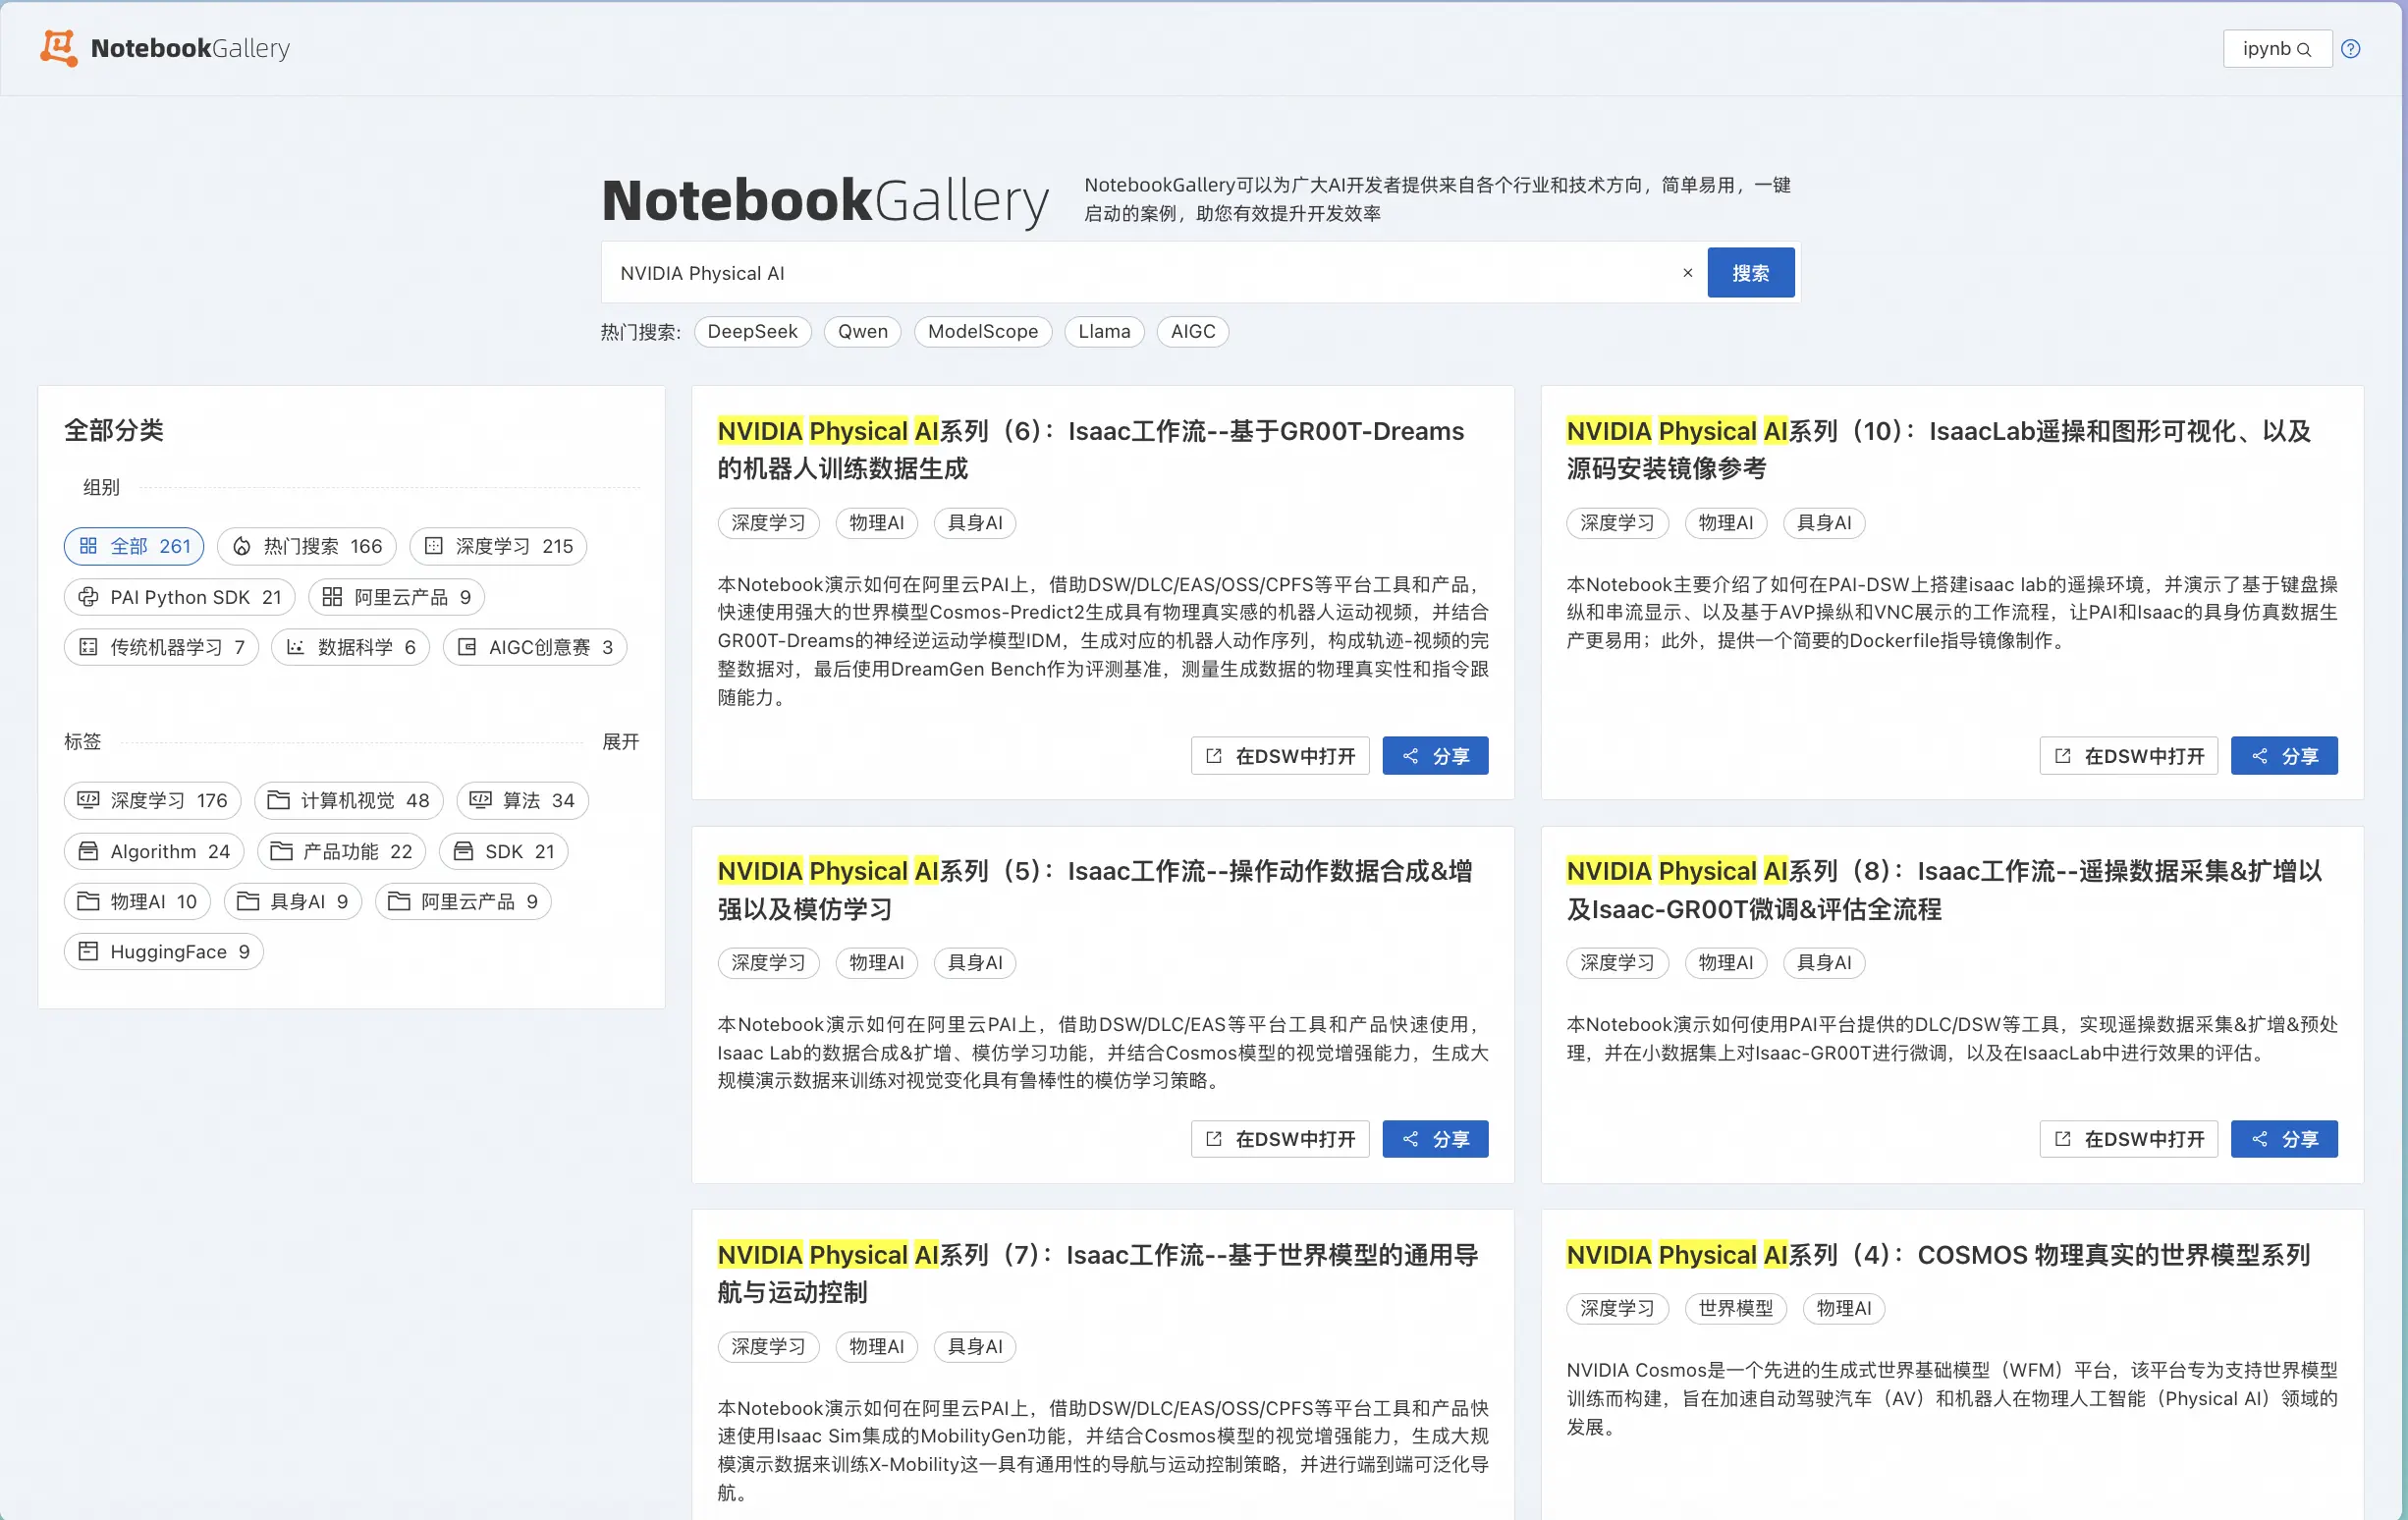Toggle the 热门搜索 166 group filter
The width and height of the screenshot is (2408, 1520).
(x=307, y=546)
